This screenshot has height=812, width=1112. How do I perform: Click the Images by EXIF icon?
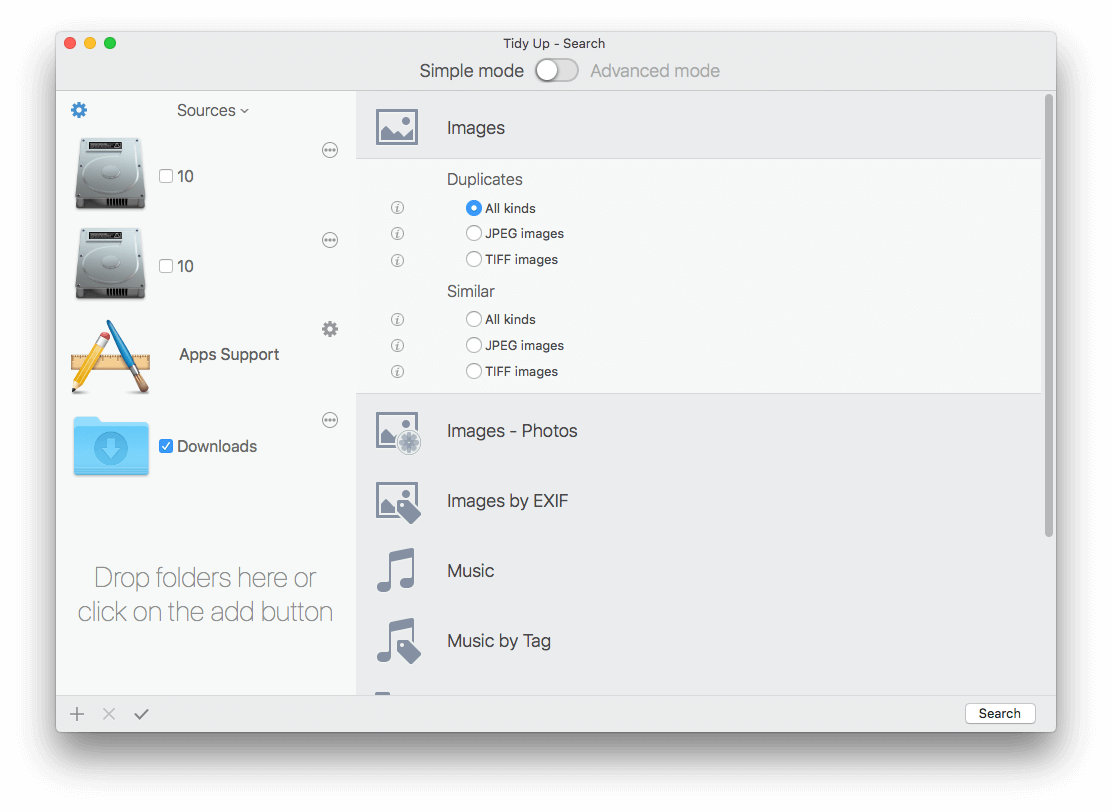[x=398, y=502]
